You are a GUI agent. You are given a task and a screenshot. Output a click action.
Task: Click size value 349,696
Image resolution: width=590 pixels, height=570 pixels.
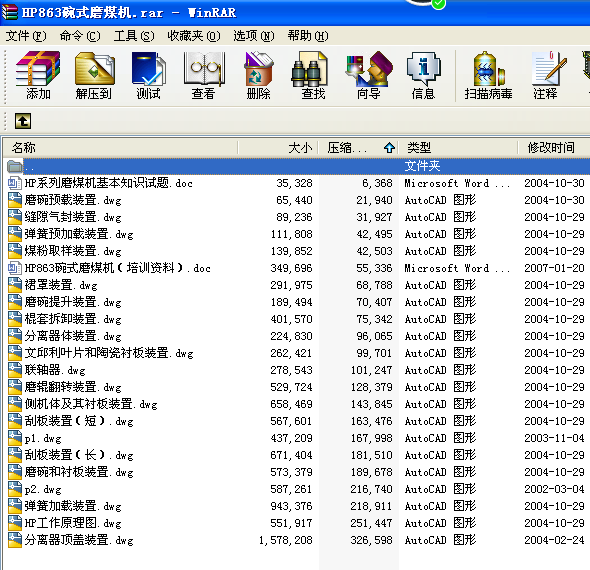pyautogui.click(x=291, y=268)
